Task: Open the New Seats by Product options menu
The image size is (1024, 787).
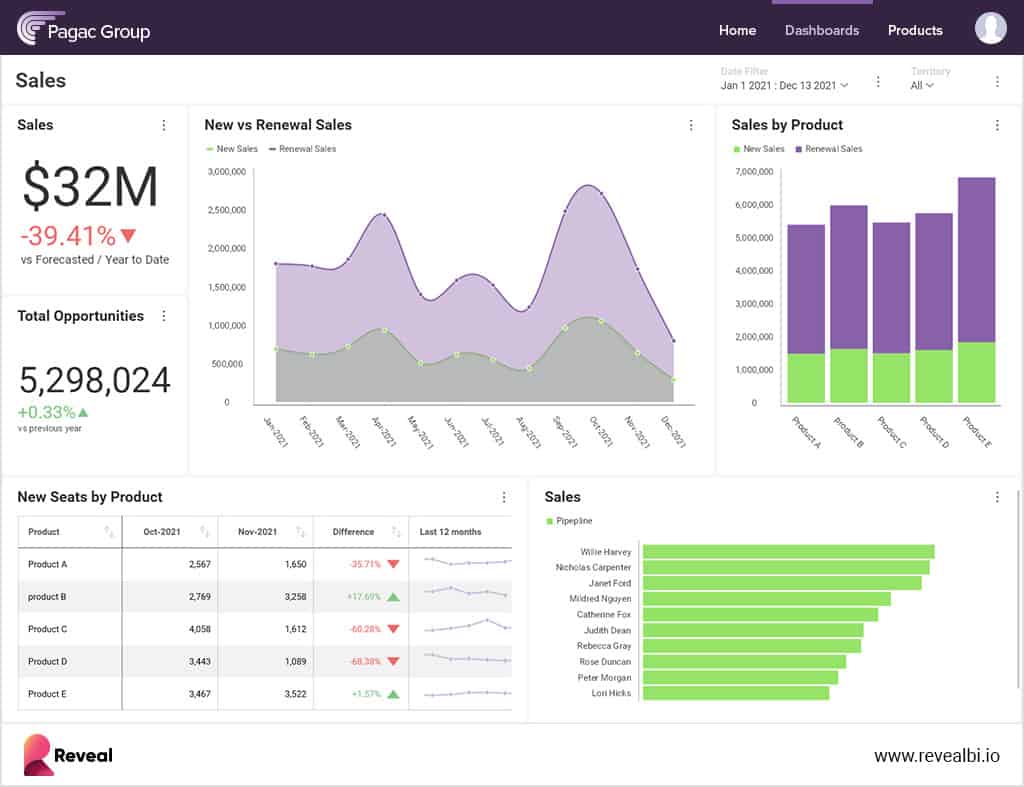Action: [504, 498]
